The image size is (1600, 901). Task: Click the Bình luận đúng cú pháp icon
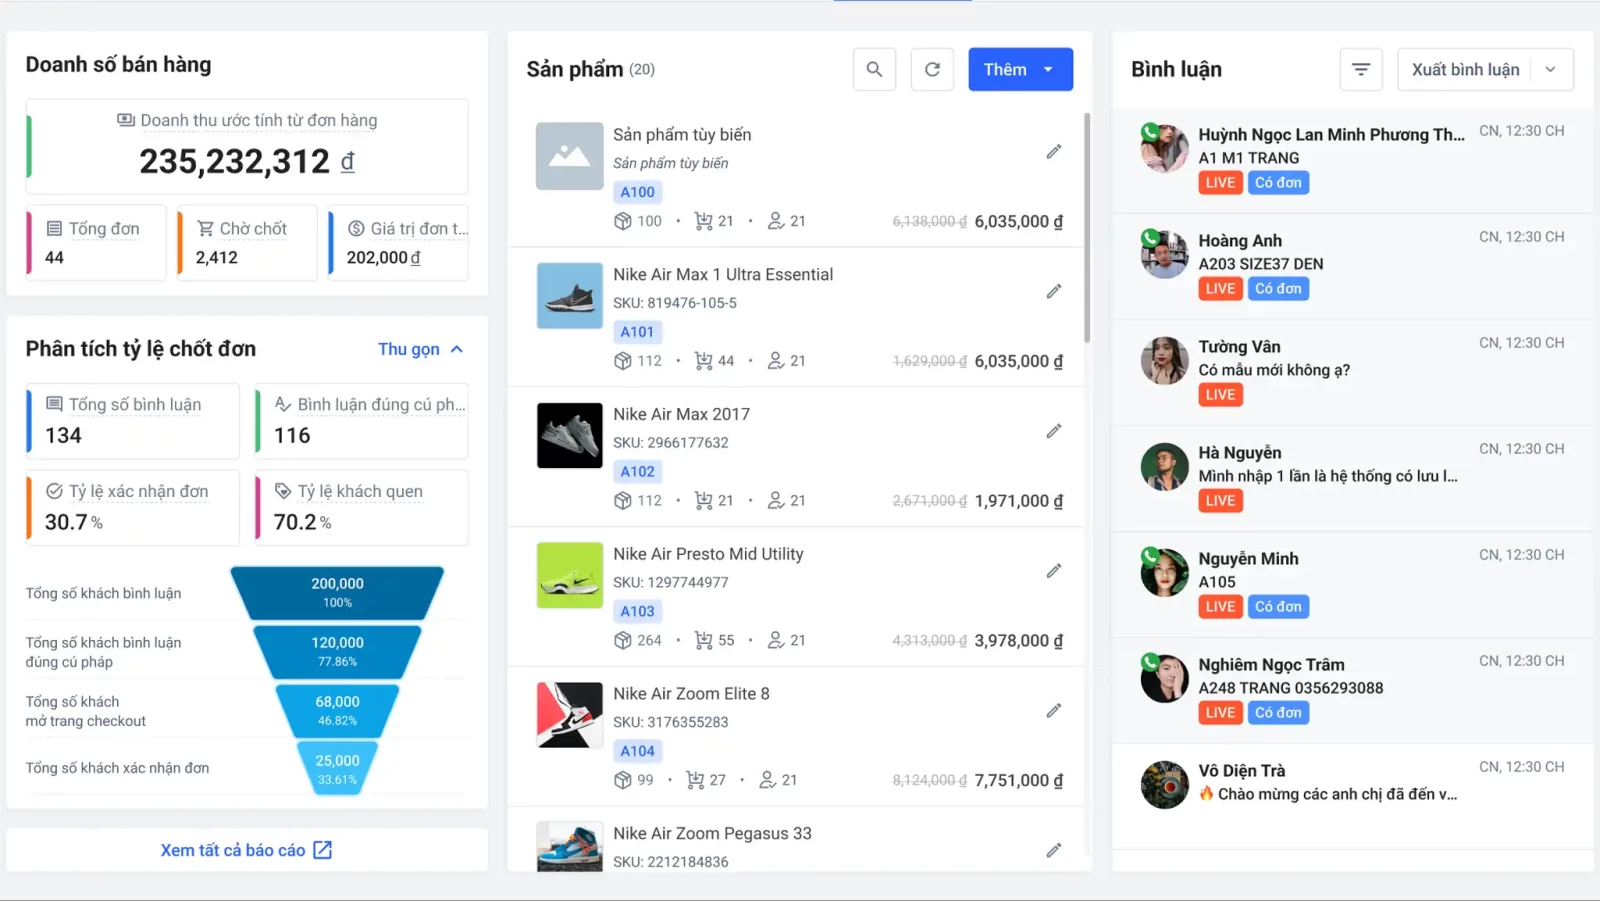283,404
